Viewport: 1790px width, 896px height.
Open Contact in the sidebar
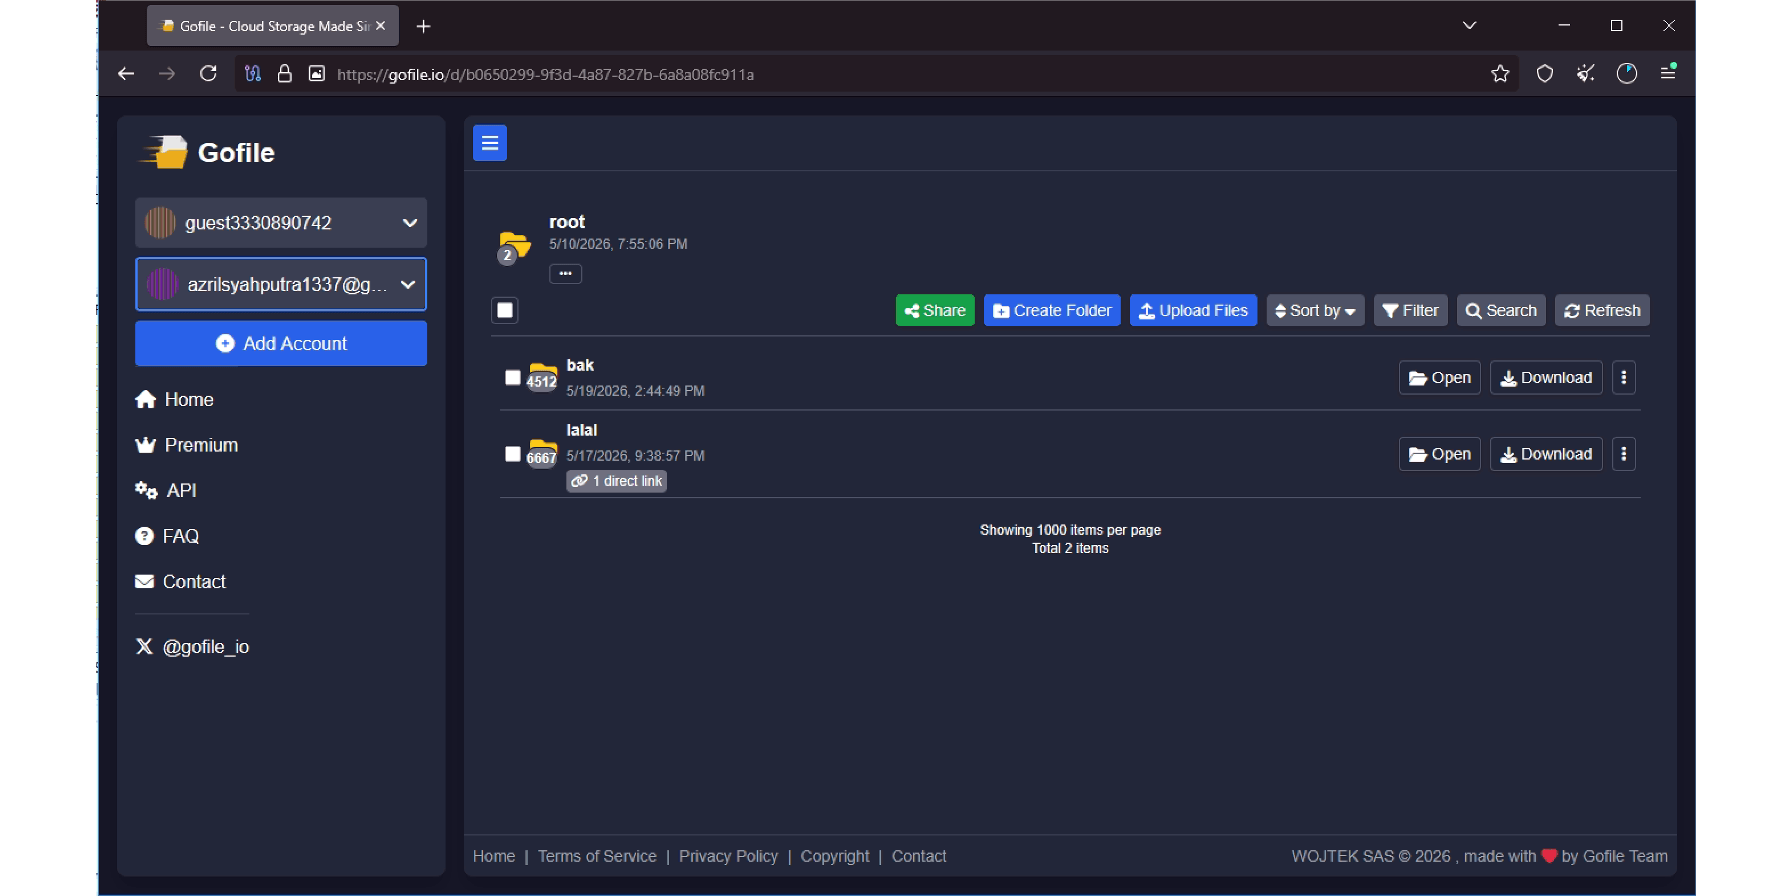181,582
